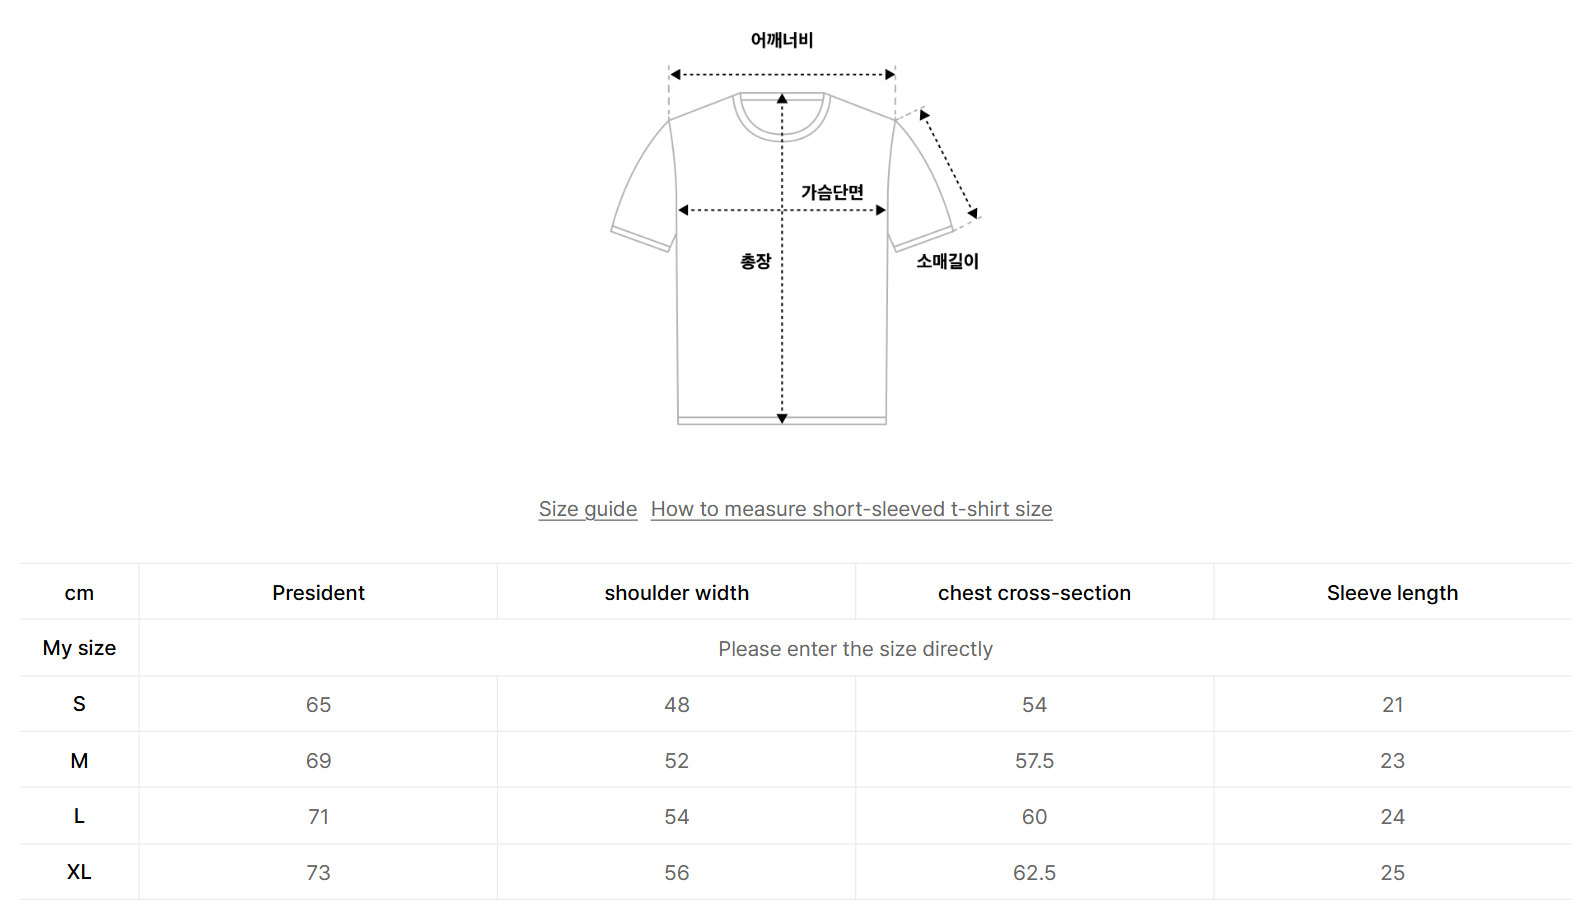The width and height of the screenshot is (1592, 917).
Task: Click the 어깨너비 shoulder label on diagram
Action: 782,40
